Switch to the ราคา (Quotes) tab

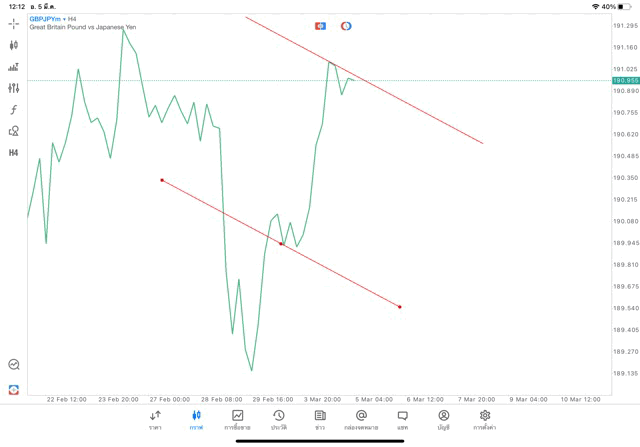155,420
